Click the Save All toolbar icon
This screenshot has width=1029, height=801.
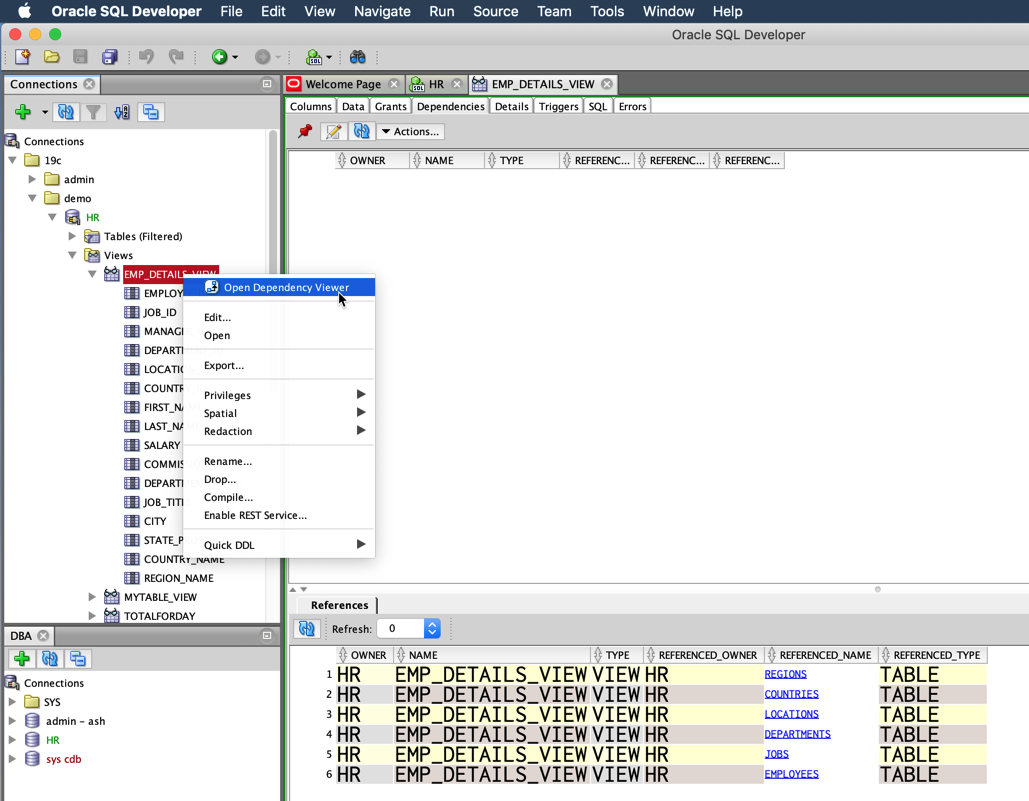110,57
